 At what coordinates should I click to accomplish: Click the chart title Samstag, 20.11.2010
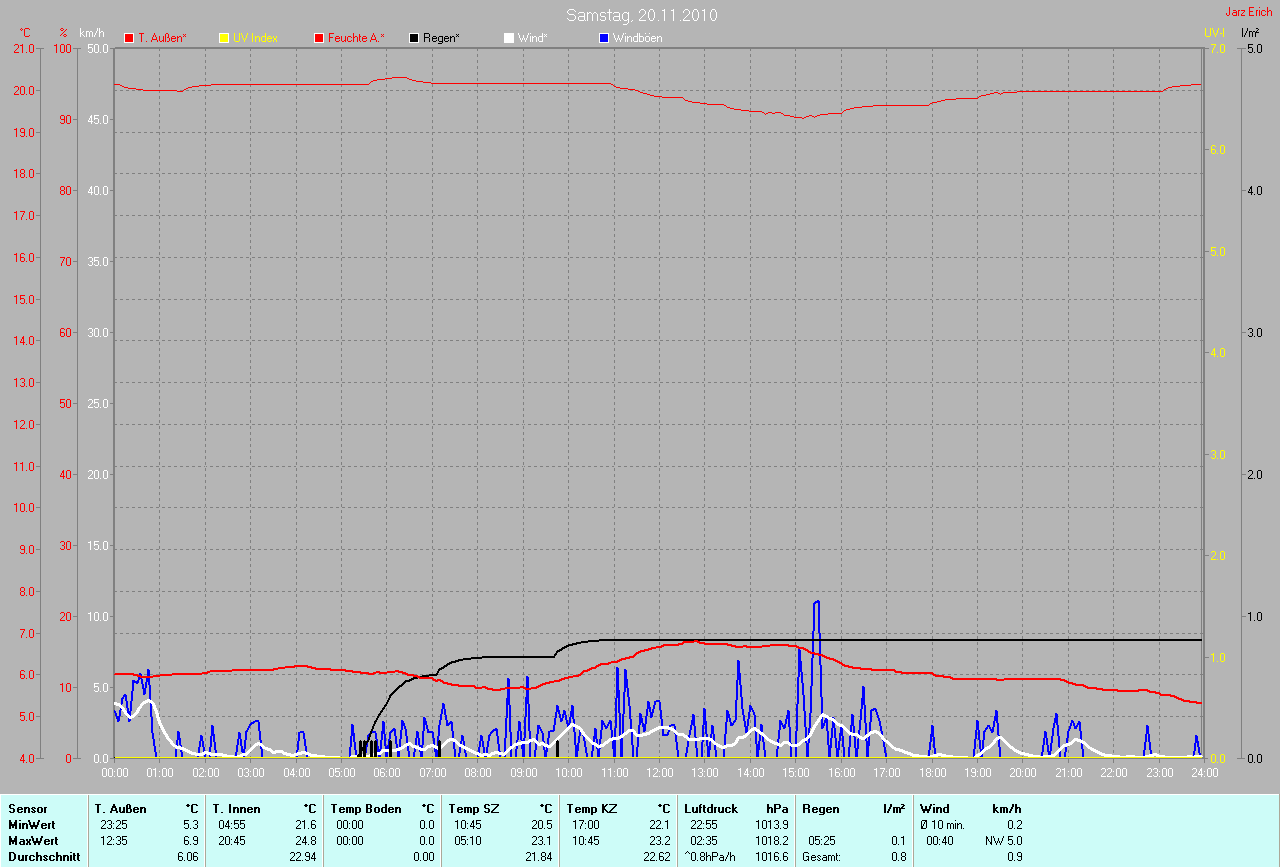641,15
